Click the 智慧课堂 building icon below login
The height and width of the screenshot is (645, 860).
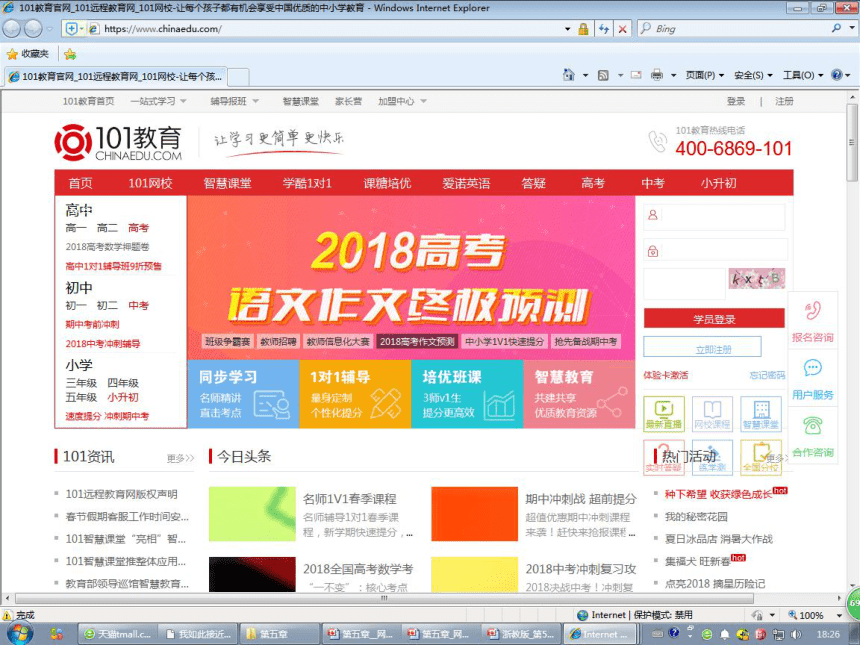click(761, 414)
